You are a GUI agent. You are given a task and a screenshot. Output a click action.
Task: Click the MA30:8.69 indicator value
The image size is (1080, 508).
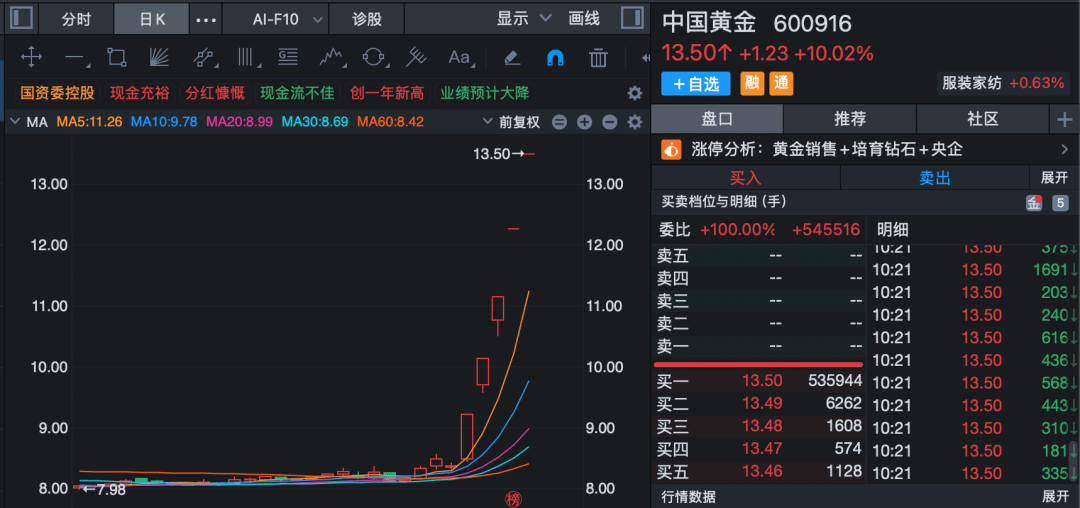click(x=315, y=123)
